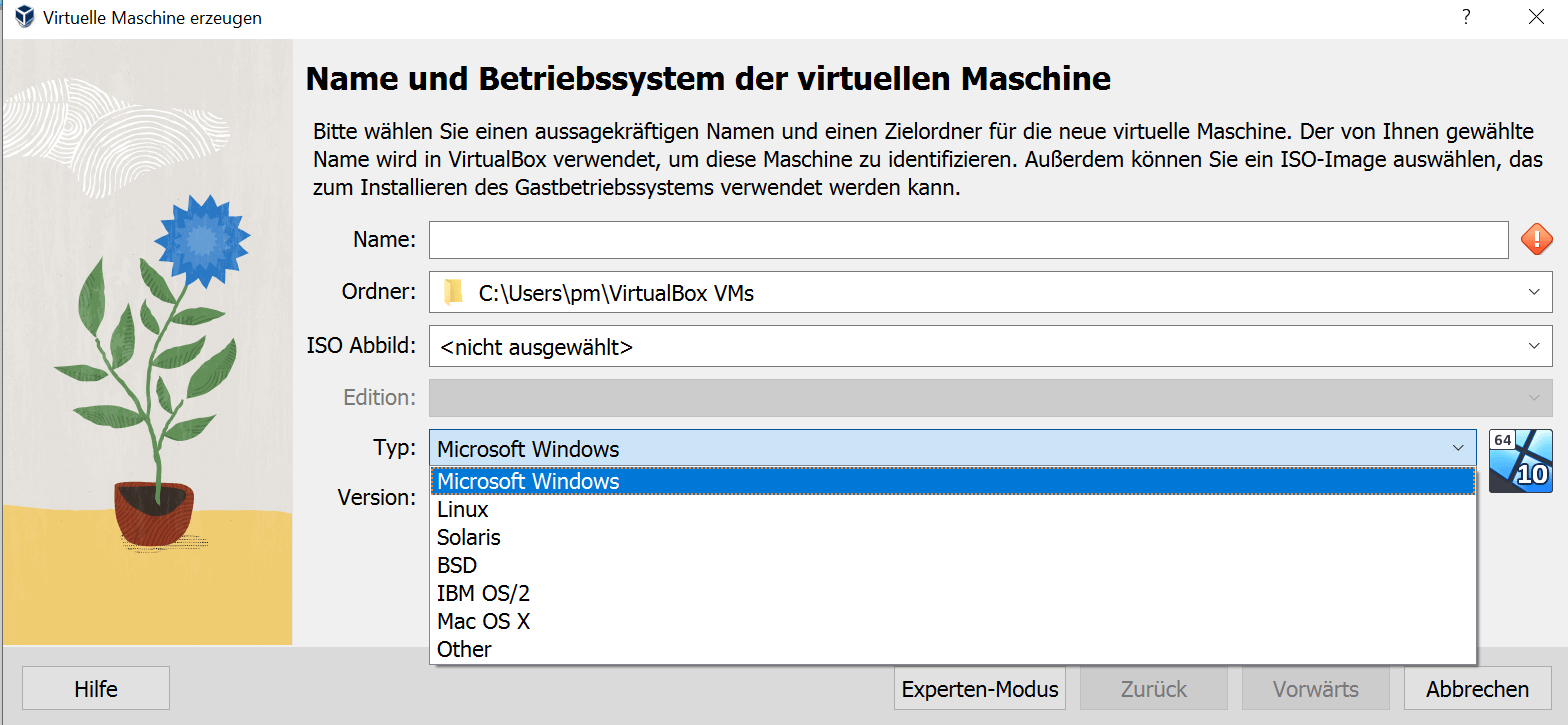The width and height of the screenshot is (1568, 725).
Task: Select BSD in the type list
Action: [953, 565]
